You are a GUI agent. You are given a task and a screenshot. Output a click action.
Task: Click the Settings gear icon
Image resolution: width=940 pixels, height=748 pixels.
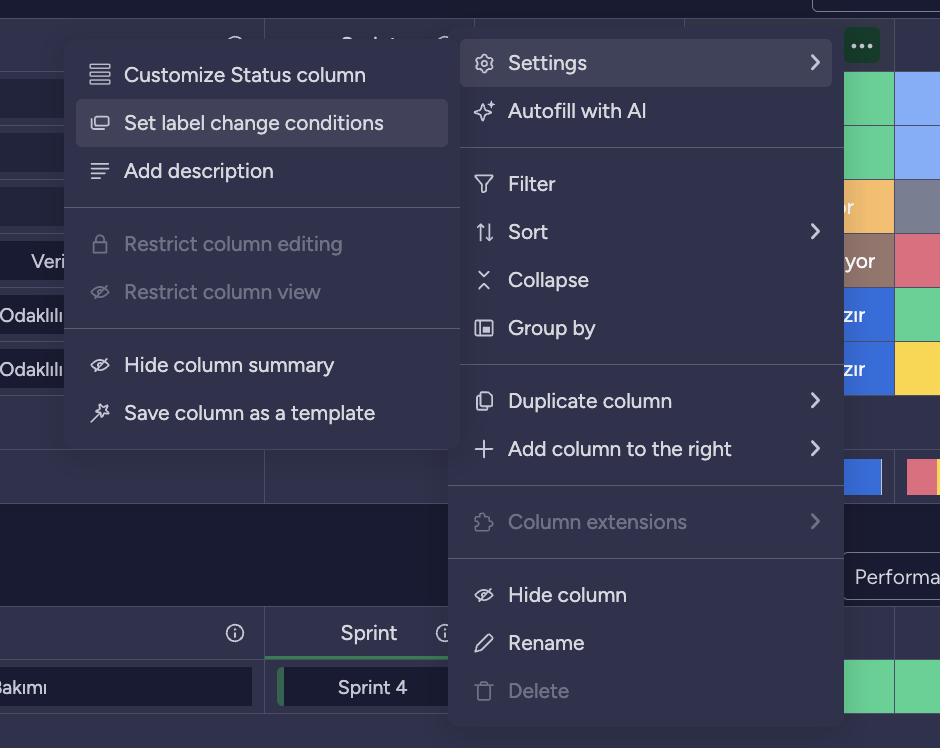(484, 64)
